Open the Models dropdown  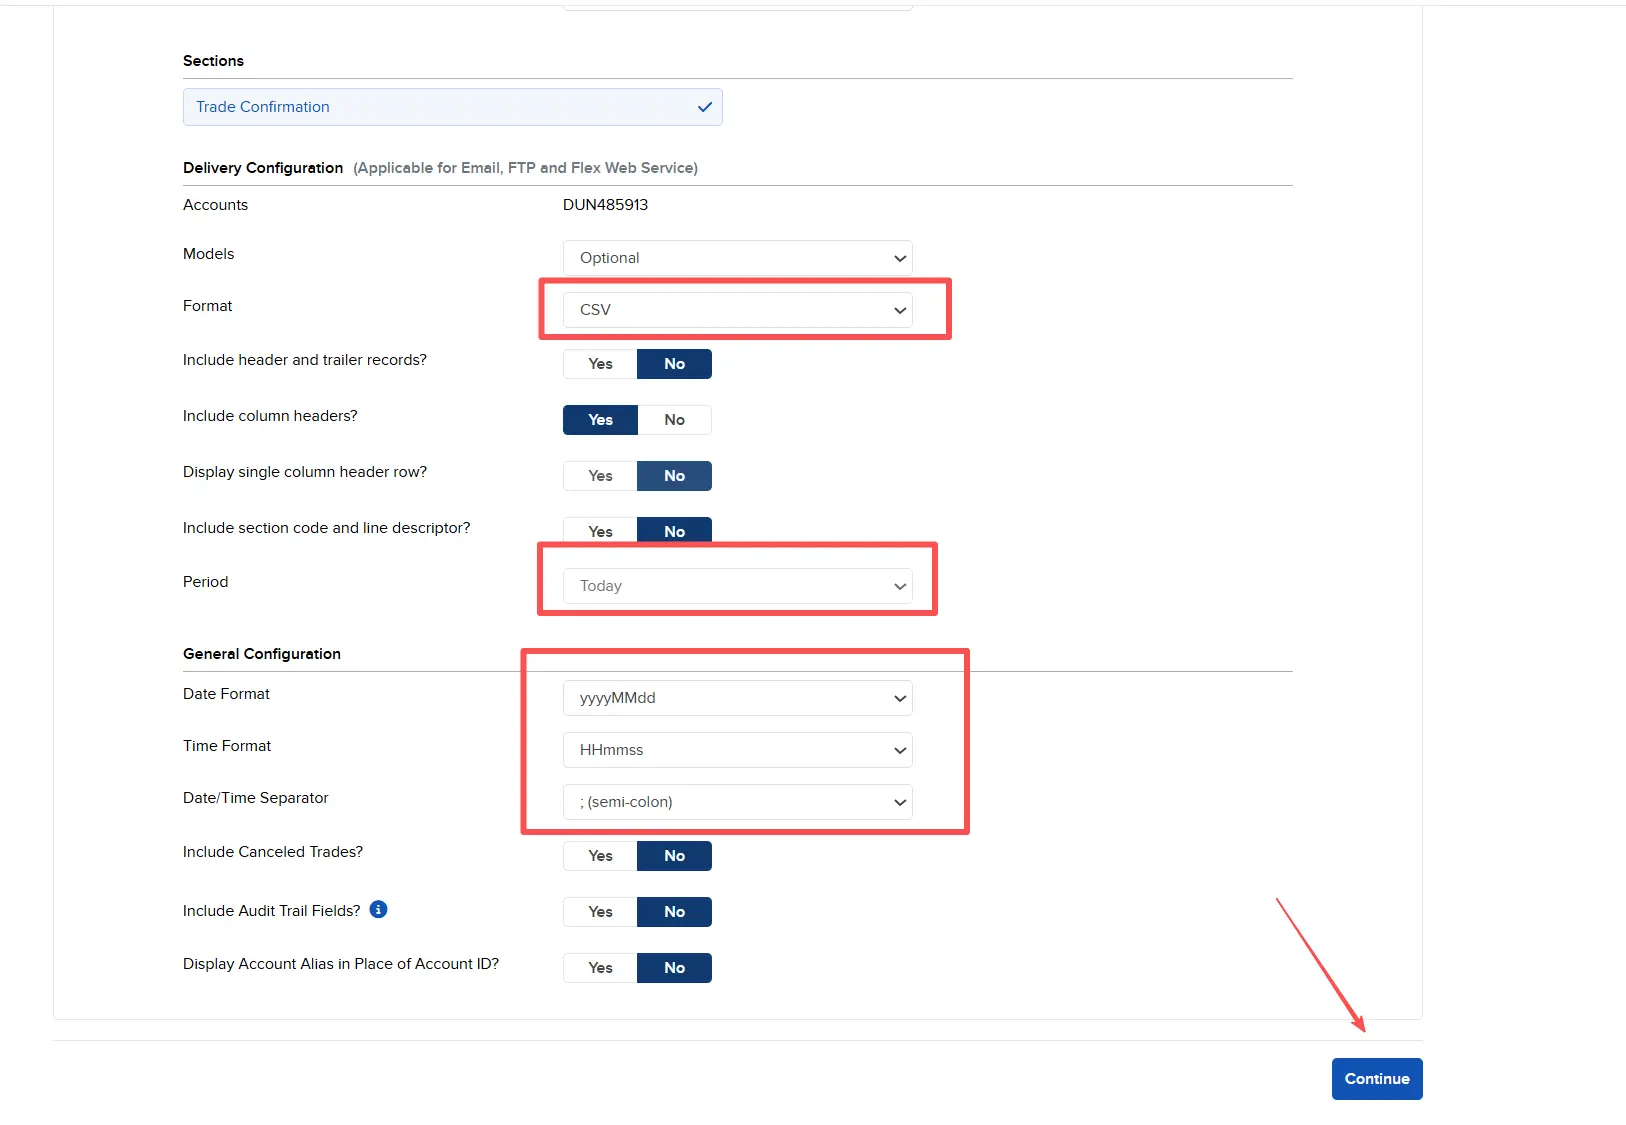[737, 258]
